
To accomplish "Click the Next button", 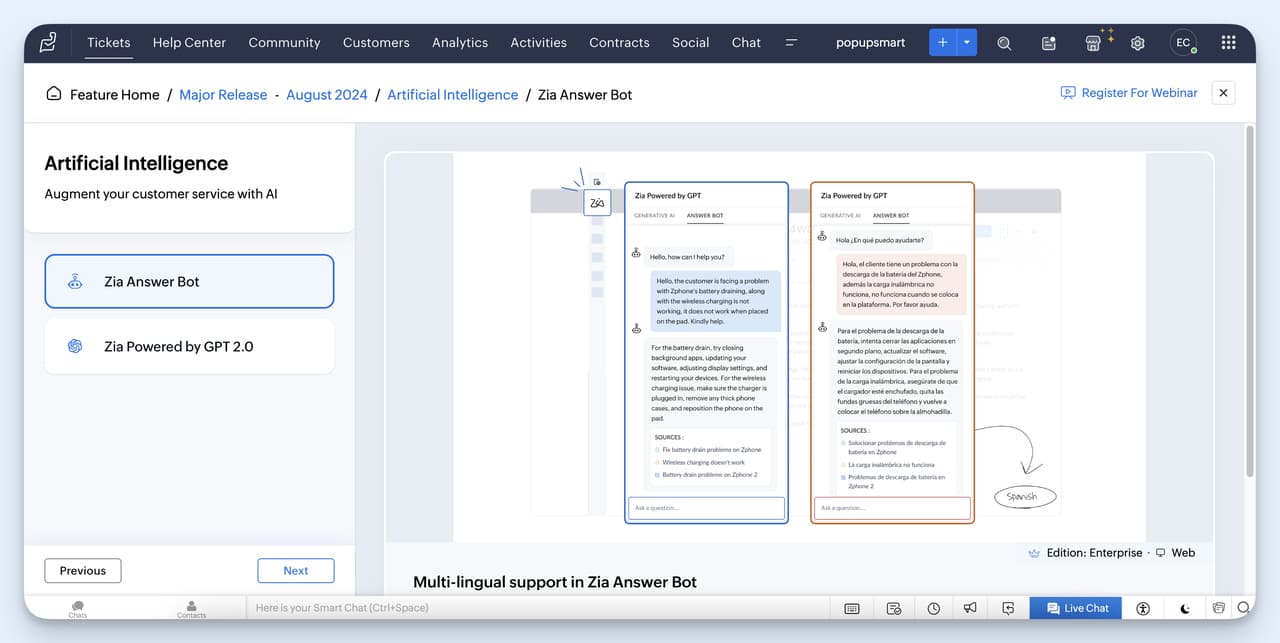I will [296, 571].
